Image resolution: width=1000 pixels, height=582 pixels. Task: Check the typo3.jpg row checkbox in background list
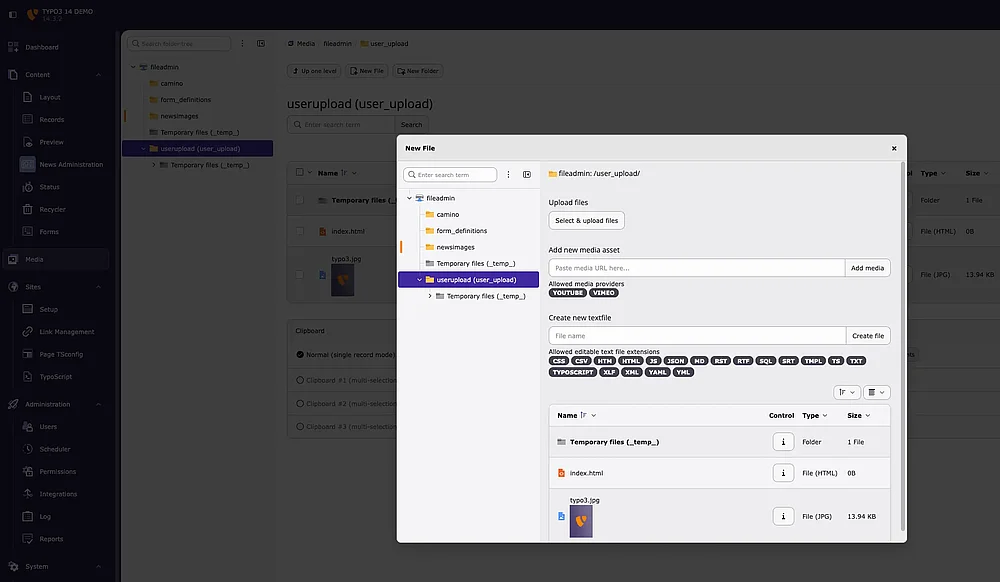click(300, 275)
